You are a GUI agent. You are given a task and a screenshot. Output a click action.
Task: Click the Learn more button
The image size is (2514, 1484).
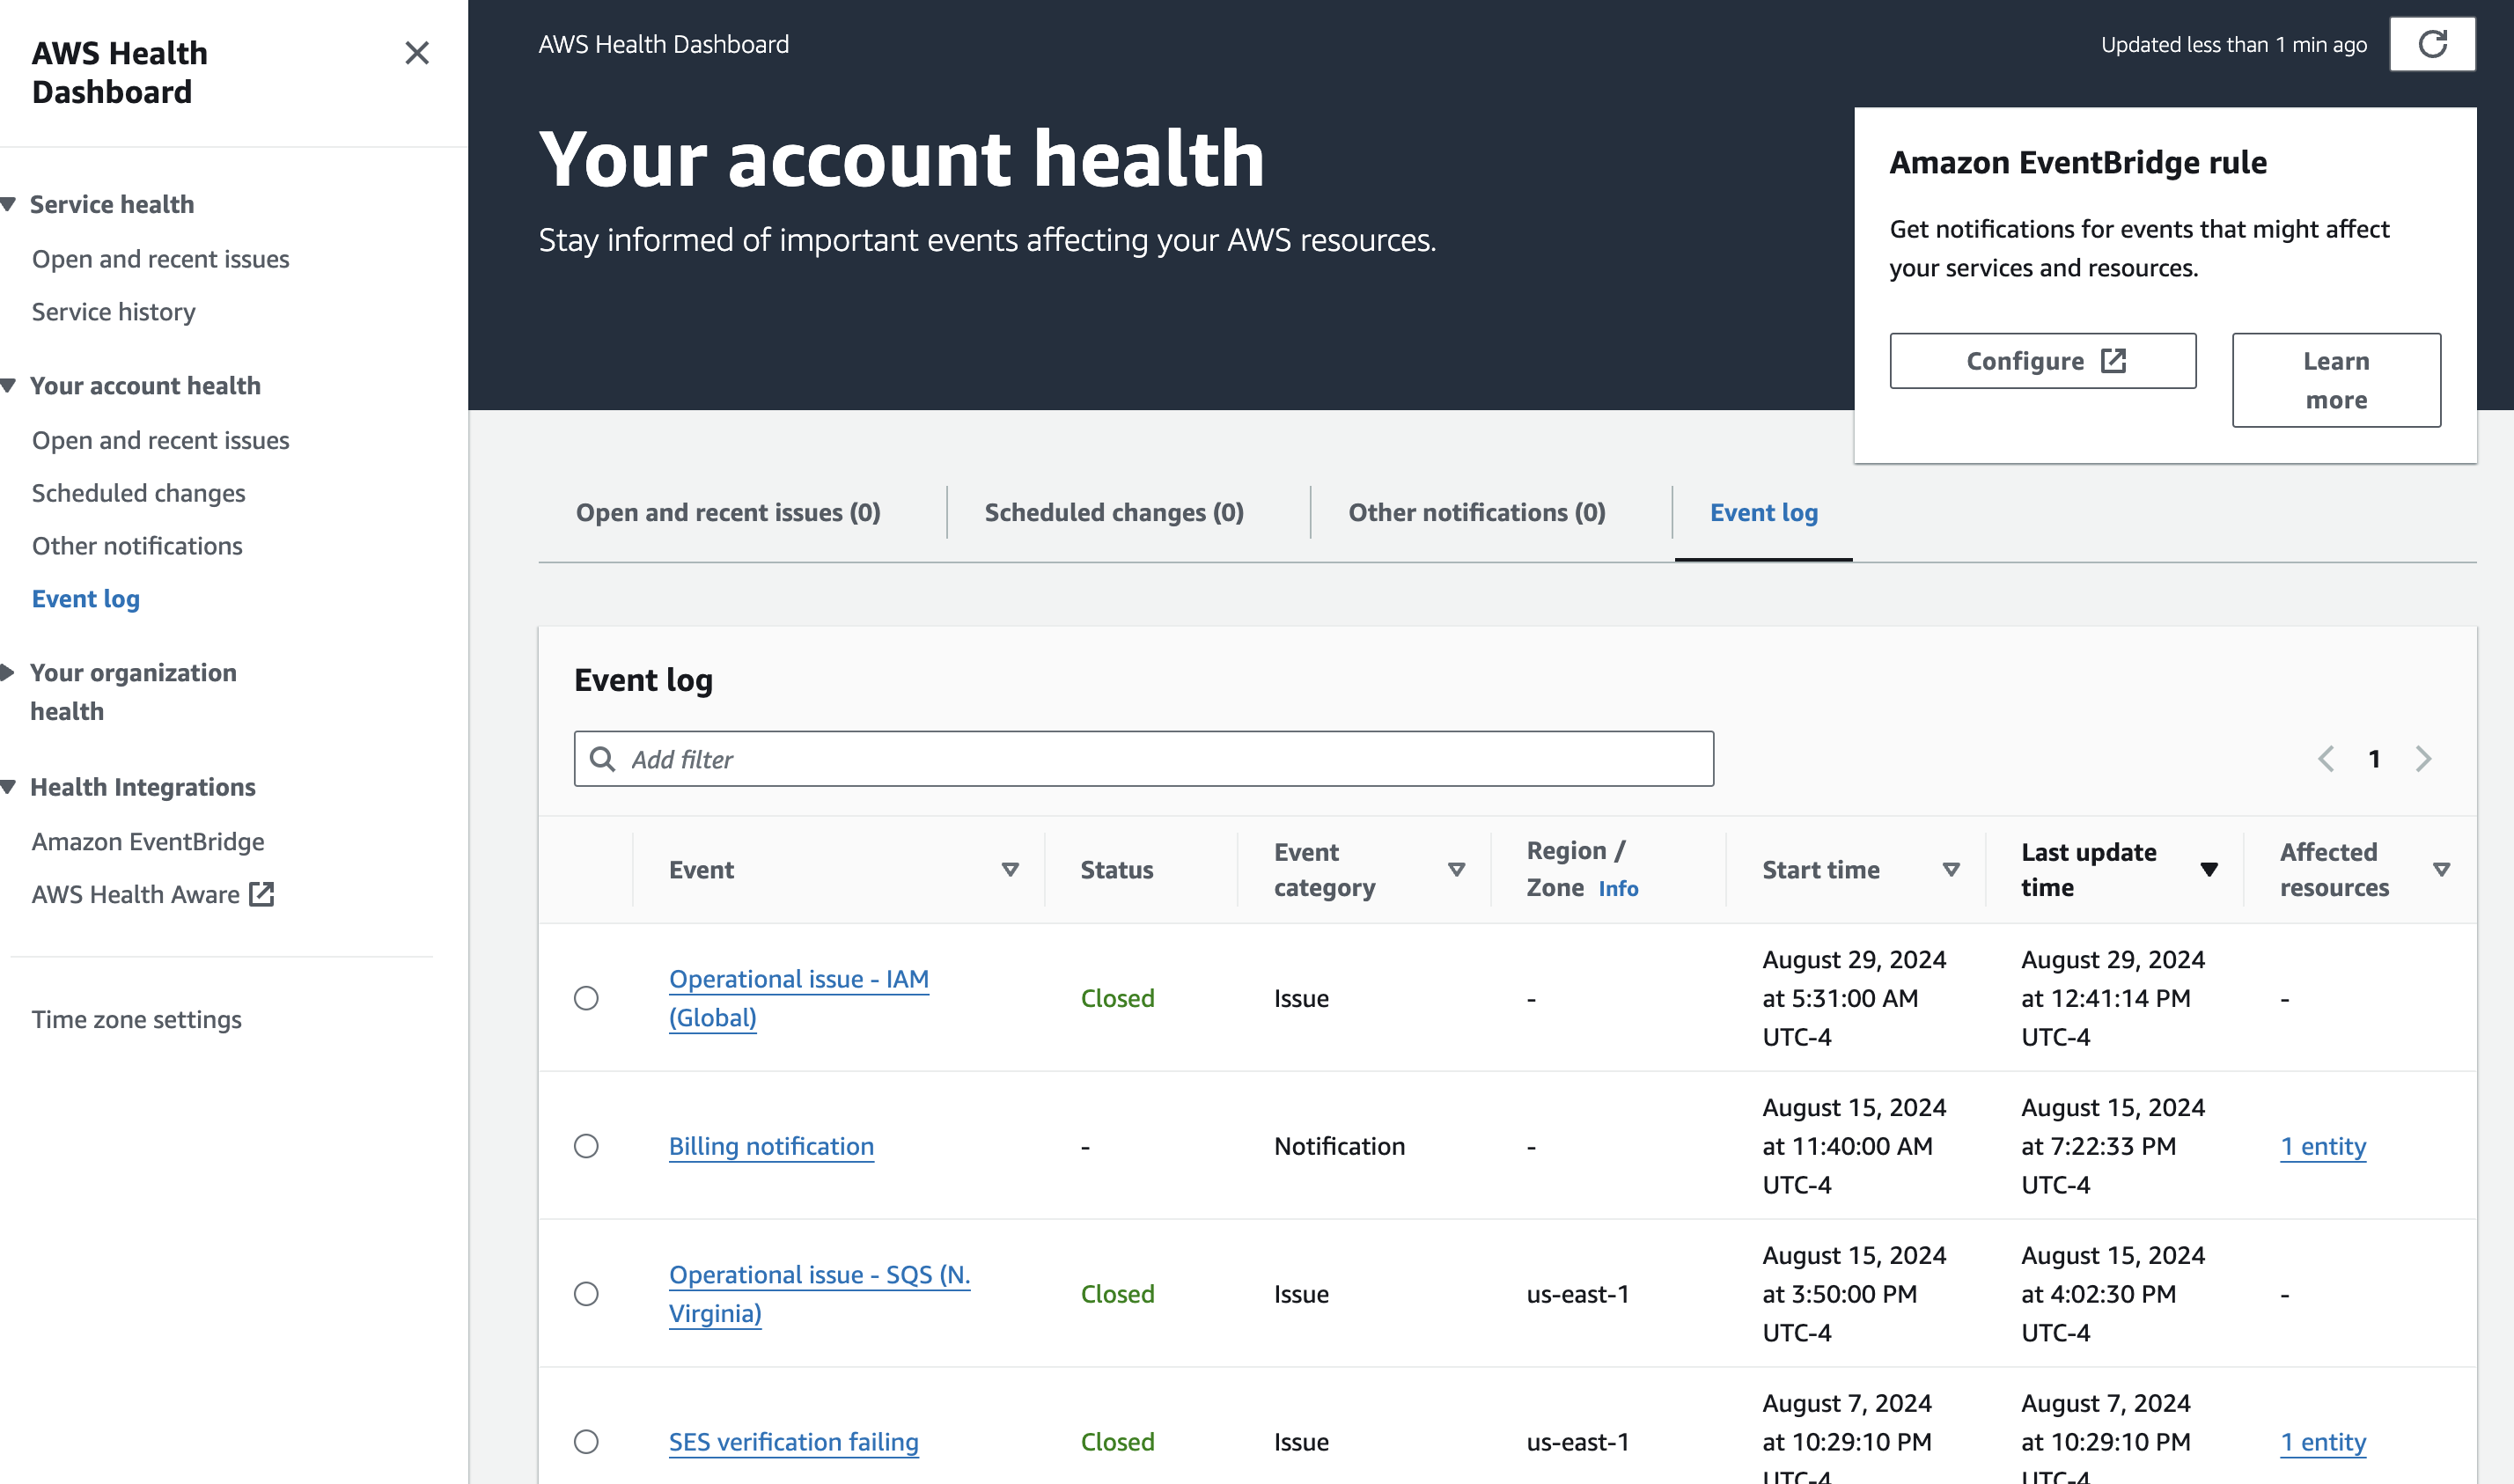[x=2336, y=380]
